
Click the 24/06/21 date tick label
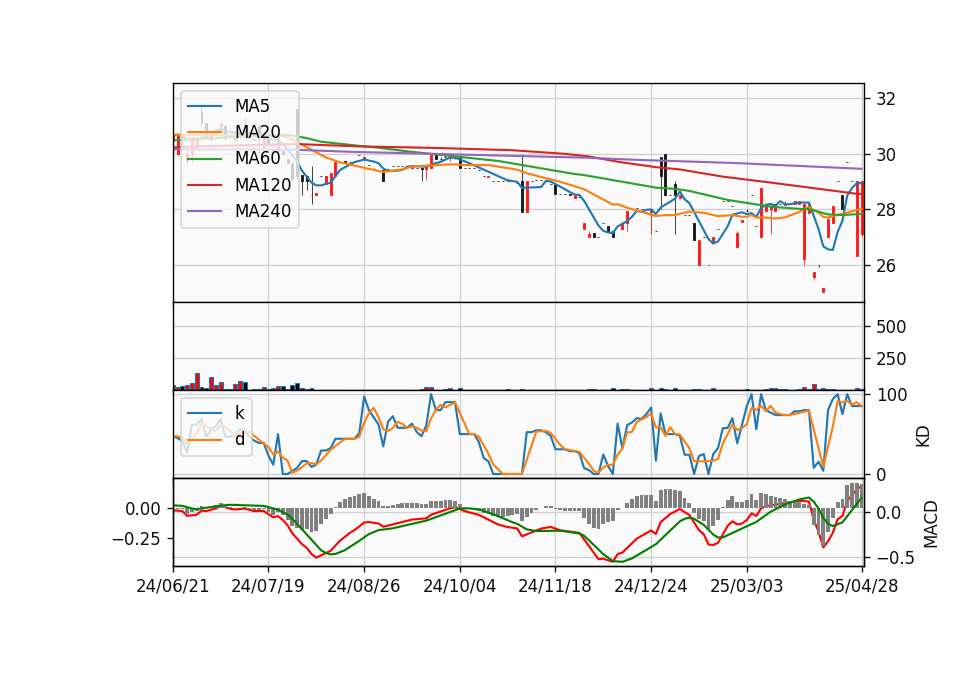pyautogui.click(x=173, y=586)
